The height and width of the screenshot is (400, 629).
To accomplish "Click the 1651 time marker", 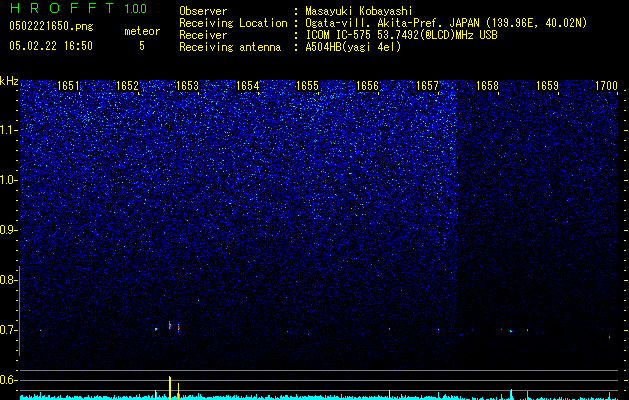I will click(68, 86).
